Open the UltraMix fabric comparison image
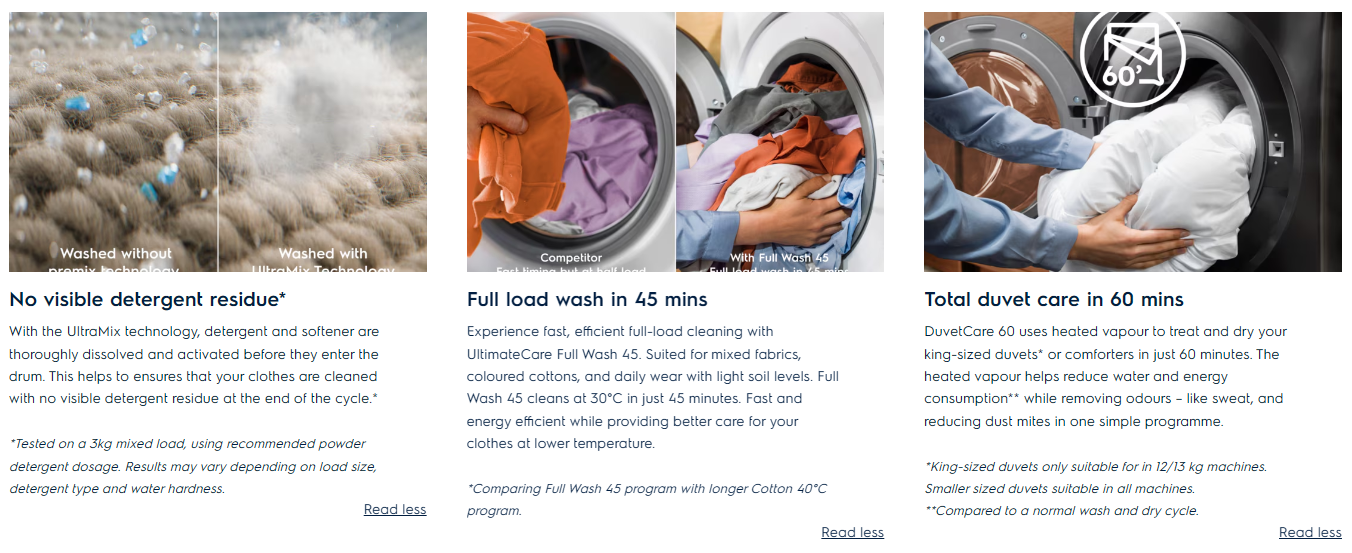The height and width of the screenshot is (553, 1352). (x=218, y=142)
